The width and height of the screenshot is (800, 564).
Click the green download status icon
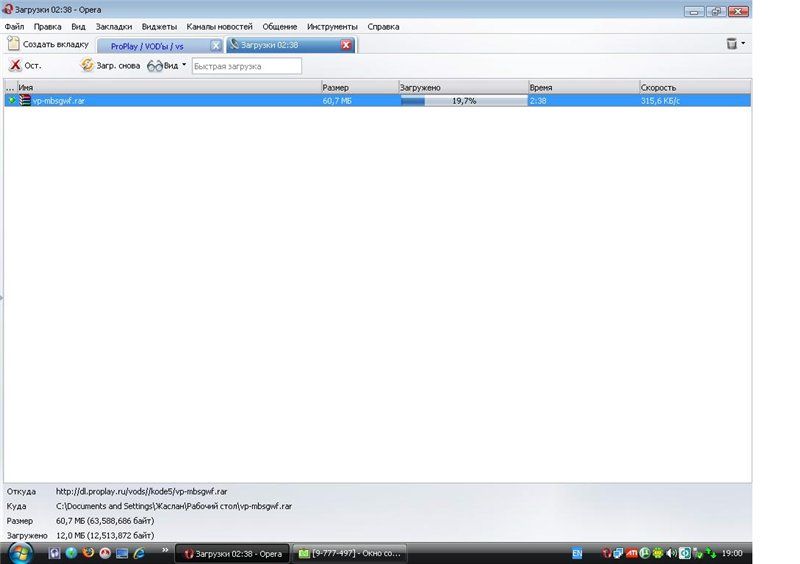tap(11, 100)
